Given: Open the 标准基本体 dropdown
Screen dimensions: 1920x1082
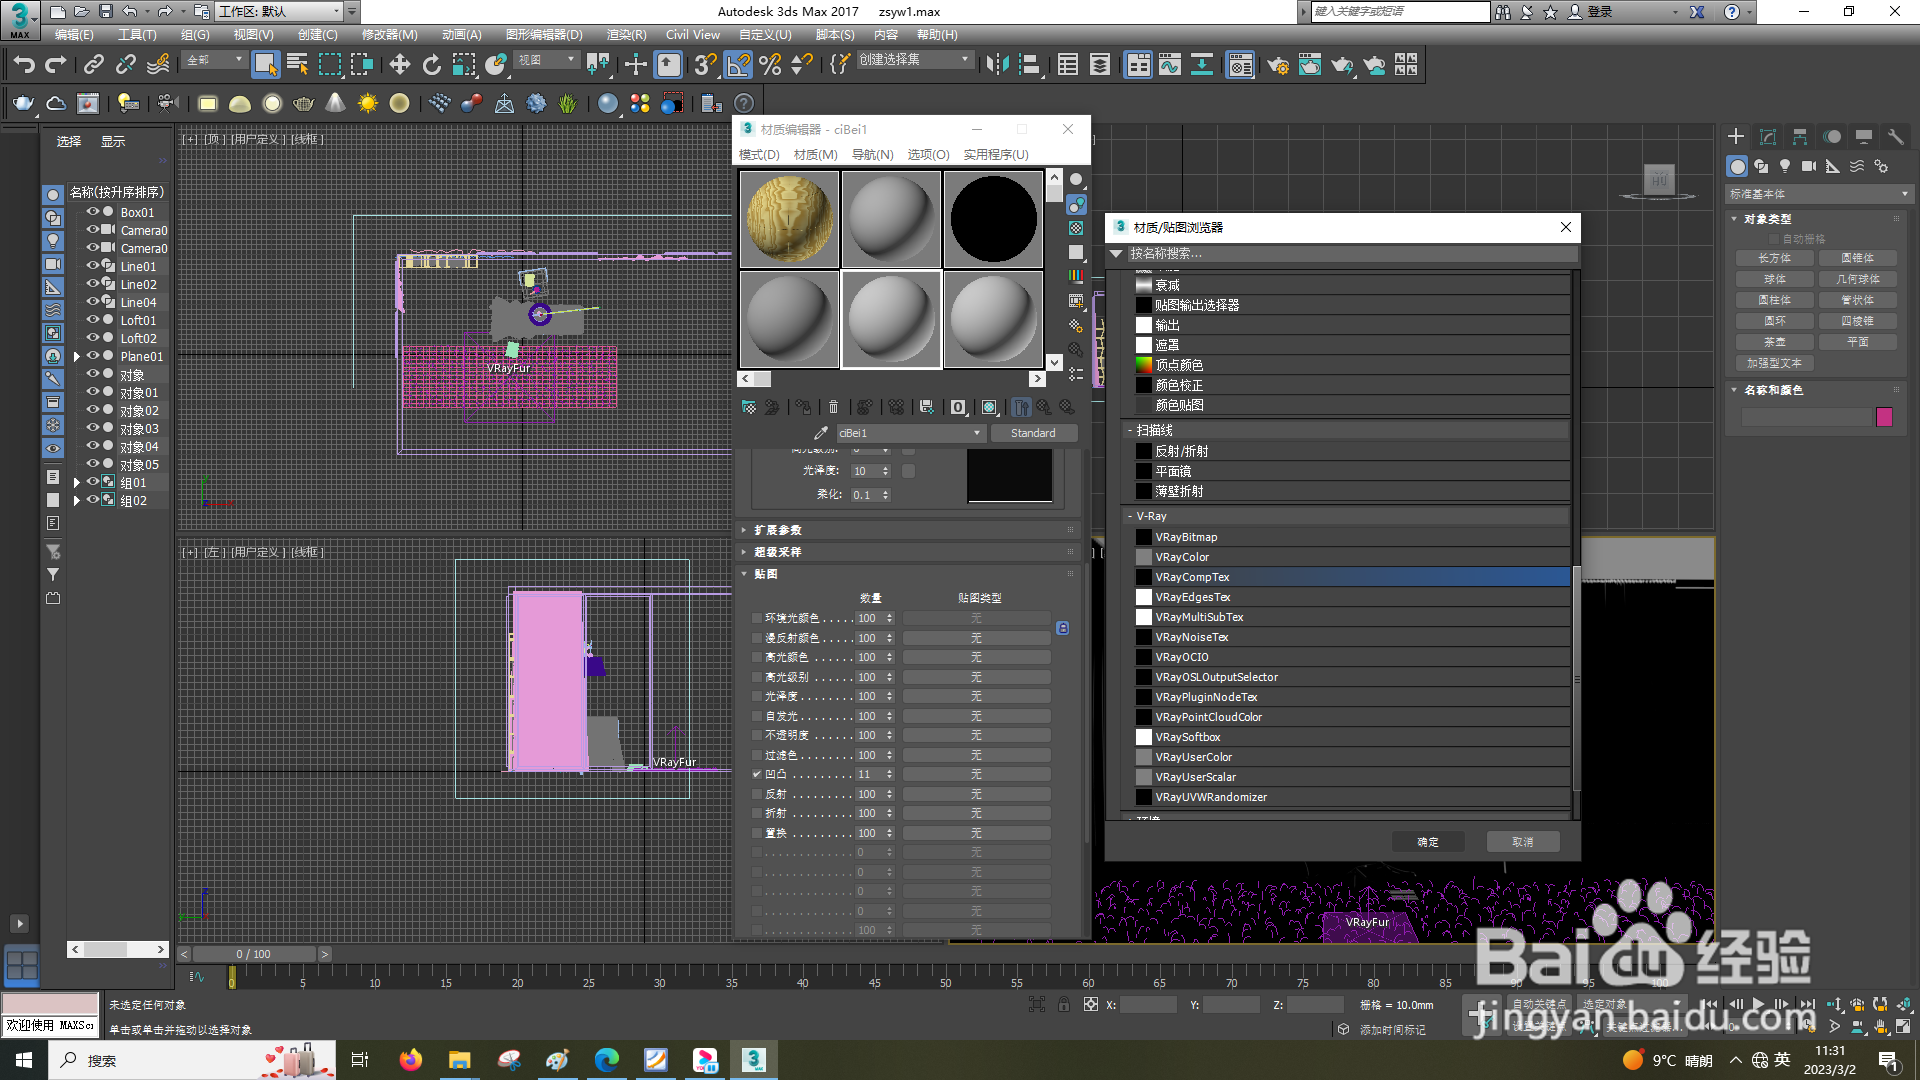Looking at the screenshot, I should [x=1819, y=194].
